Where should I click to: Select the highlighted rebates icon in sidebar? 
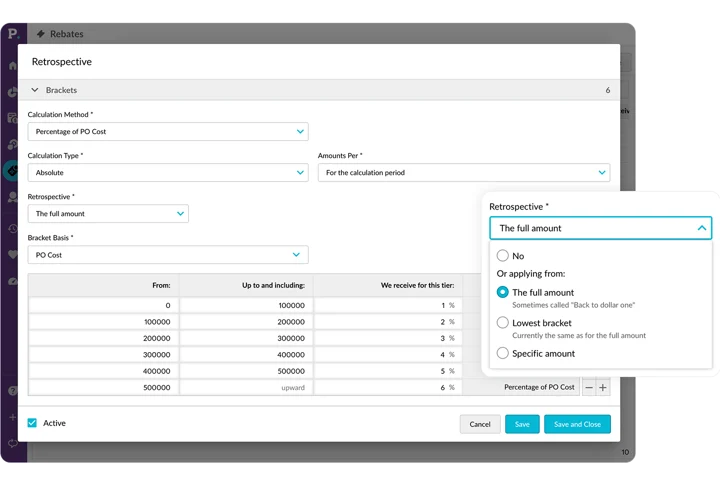(x=12, y=170)
